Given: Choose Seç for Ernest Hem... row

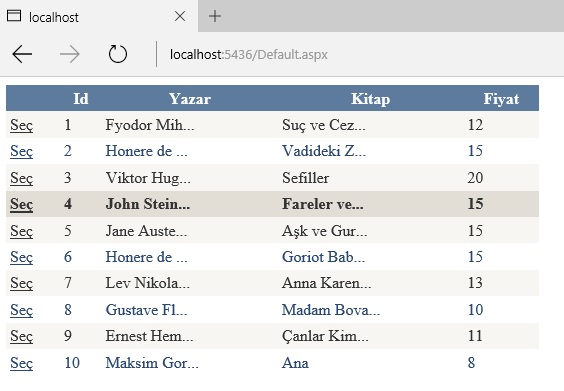Looking at the screenshot, I should coord(22,336).
